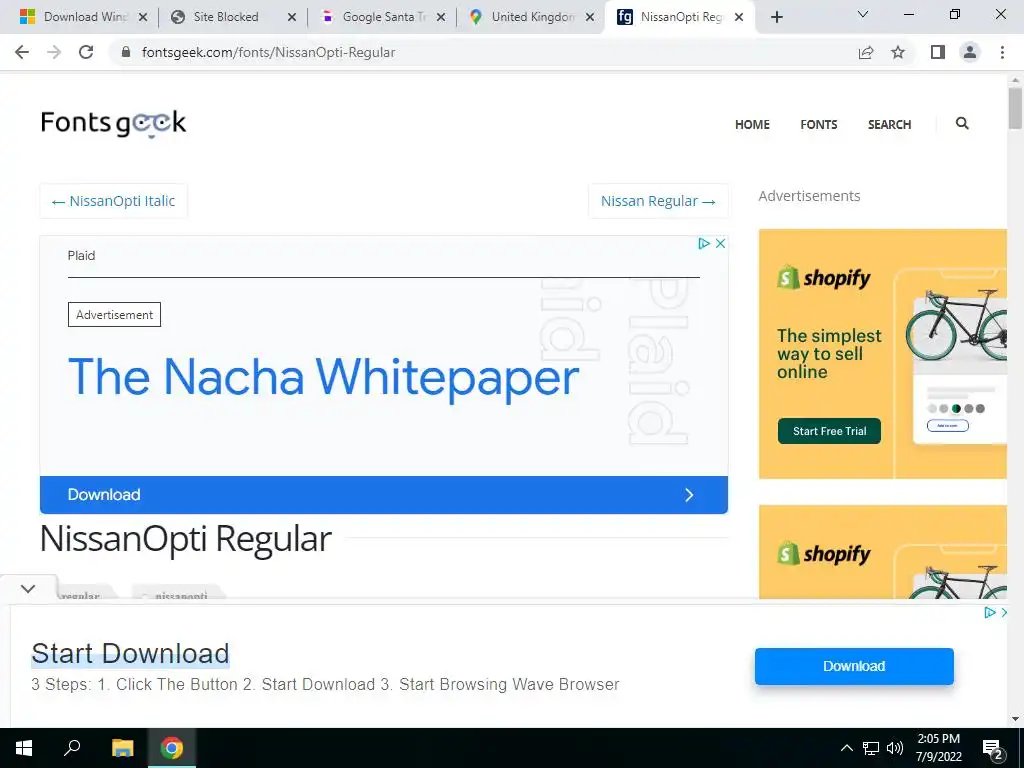Screen dimensions: 1024x768
Task: Click Chrome icon in taskbar
Action: click(172, 748)
